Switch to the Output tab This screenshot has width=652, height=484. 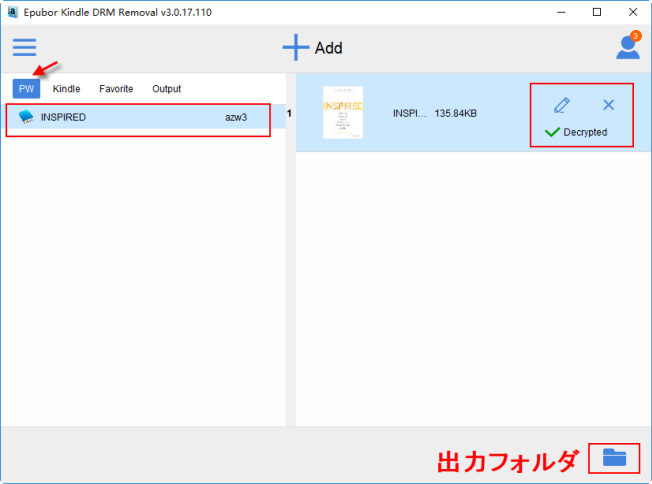(166, 89)
